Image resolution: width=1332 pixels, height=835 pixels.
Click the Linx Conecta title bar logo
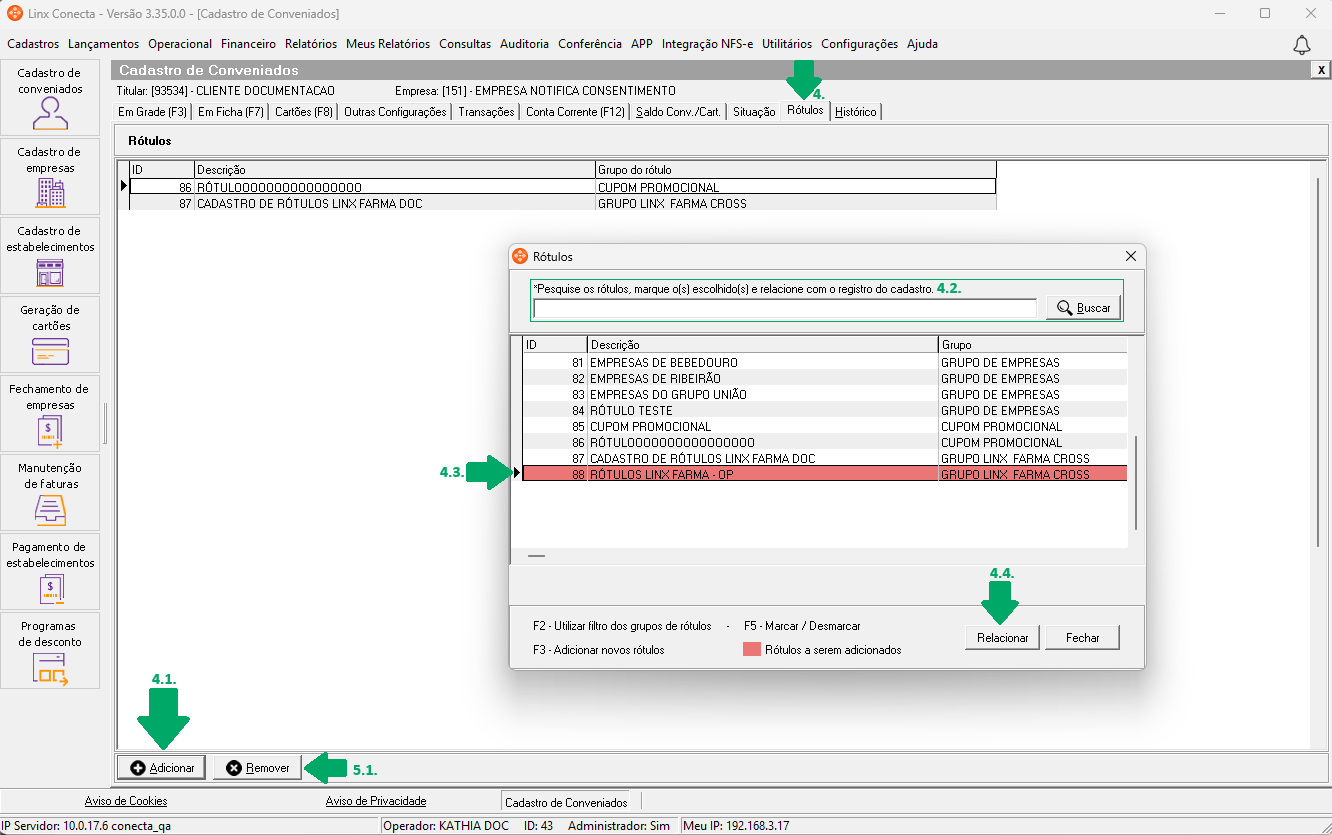coord(15,14)
